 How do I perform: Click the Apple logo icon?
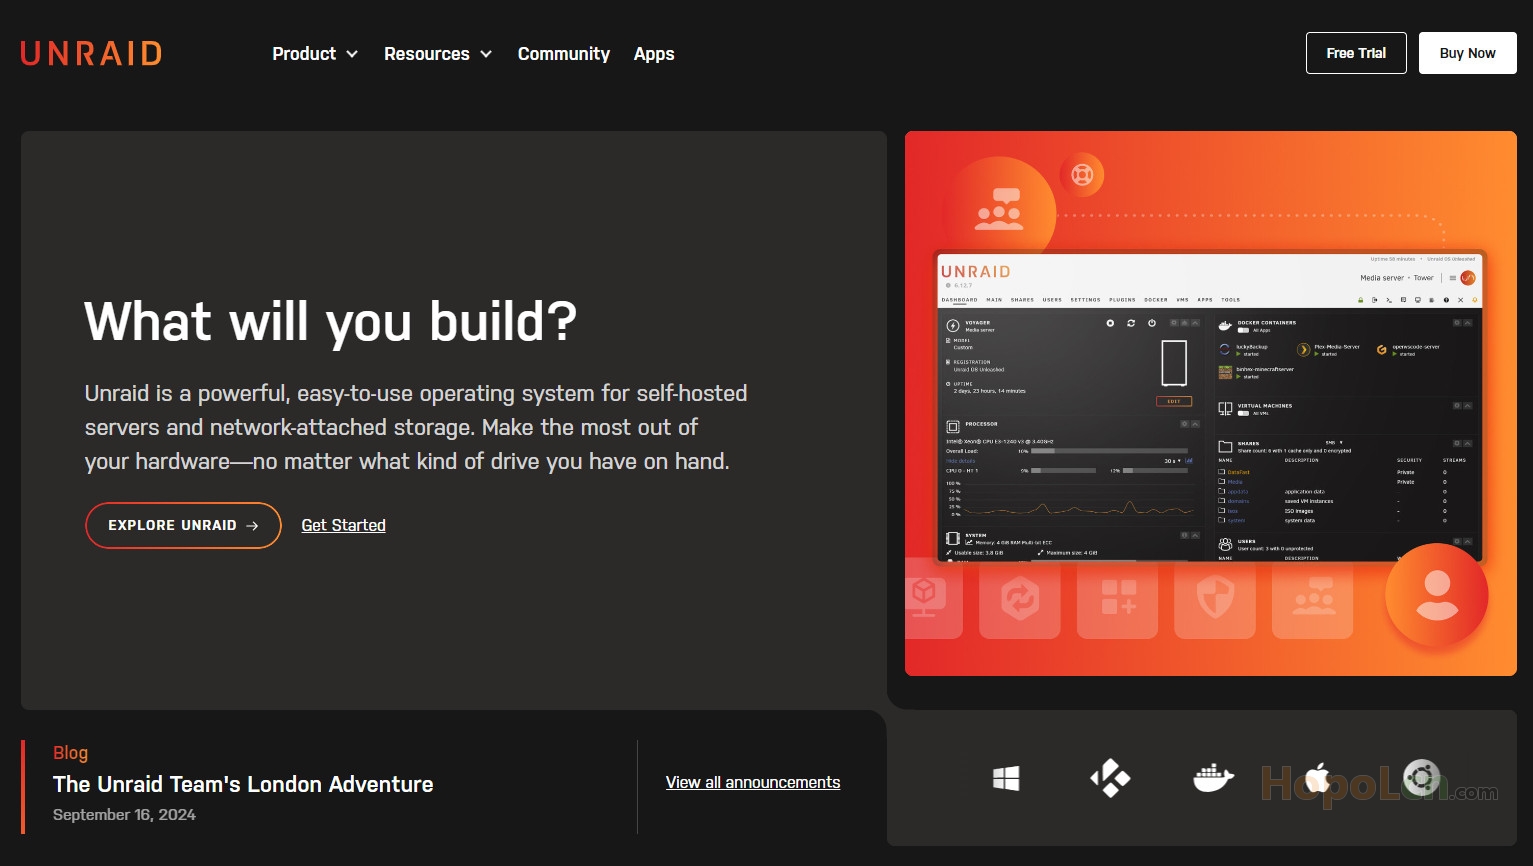pyautogui.click(x=1317, y=778)
